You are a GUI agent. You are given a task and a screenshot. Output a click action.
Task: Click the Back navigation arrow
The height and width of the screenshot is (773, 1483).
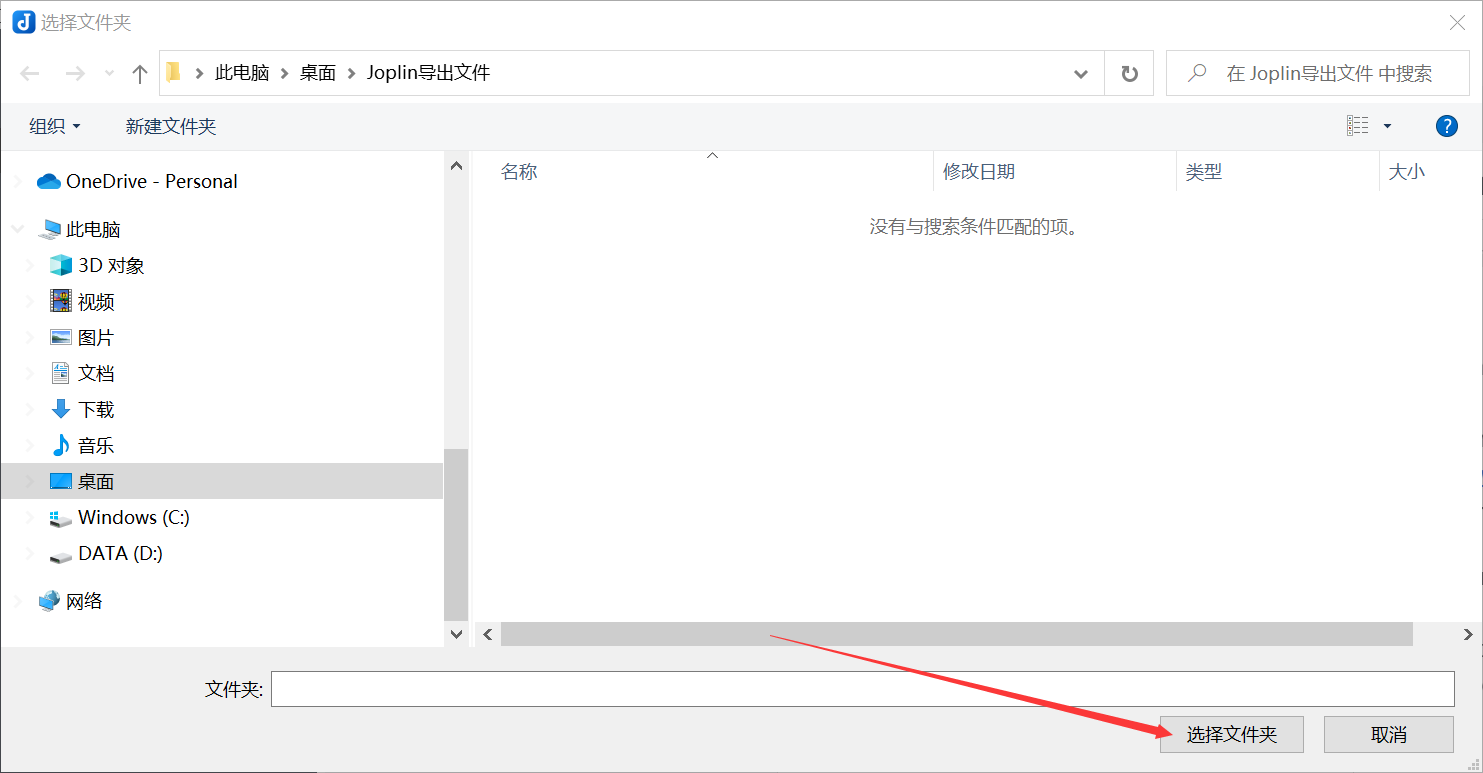pos(30,74)
